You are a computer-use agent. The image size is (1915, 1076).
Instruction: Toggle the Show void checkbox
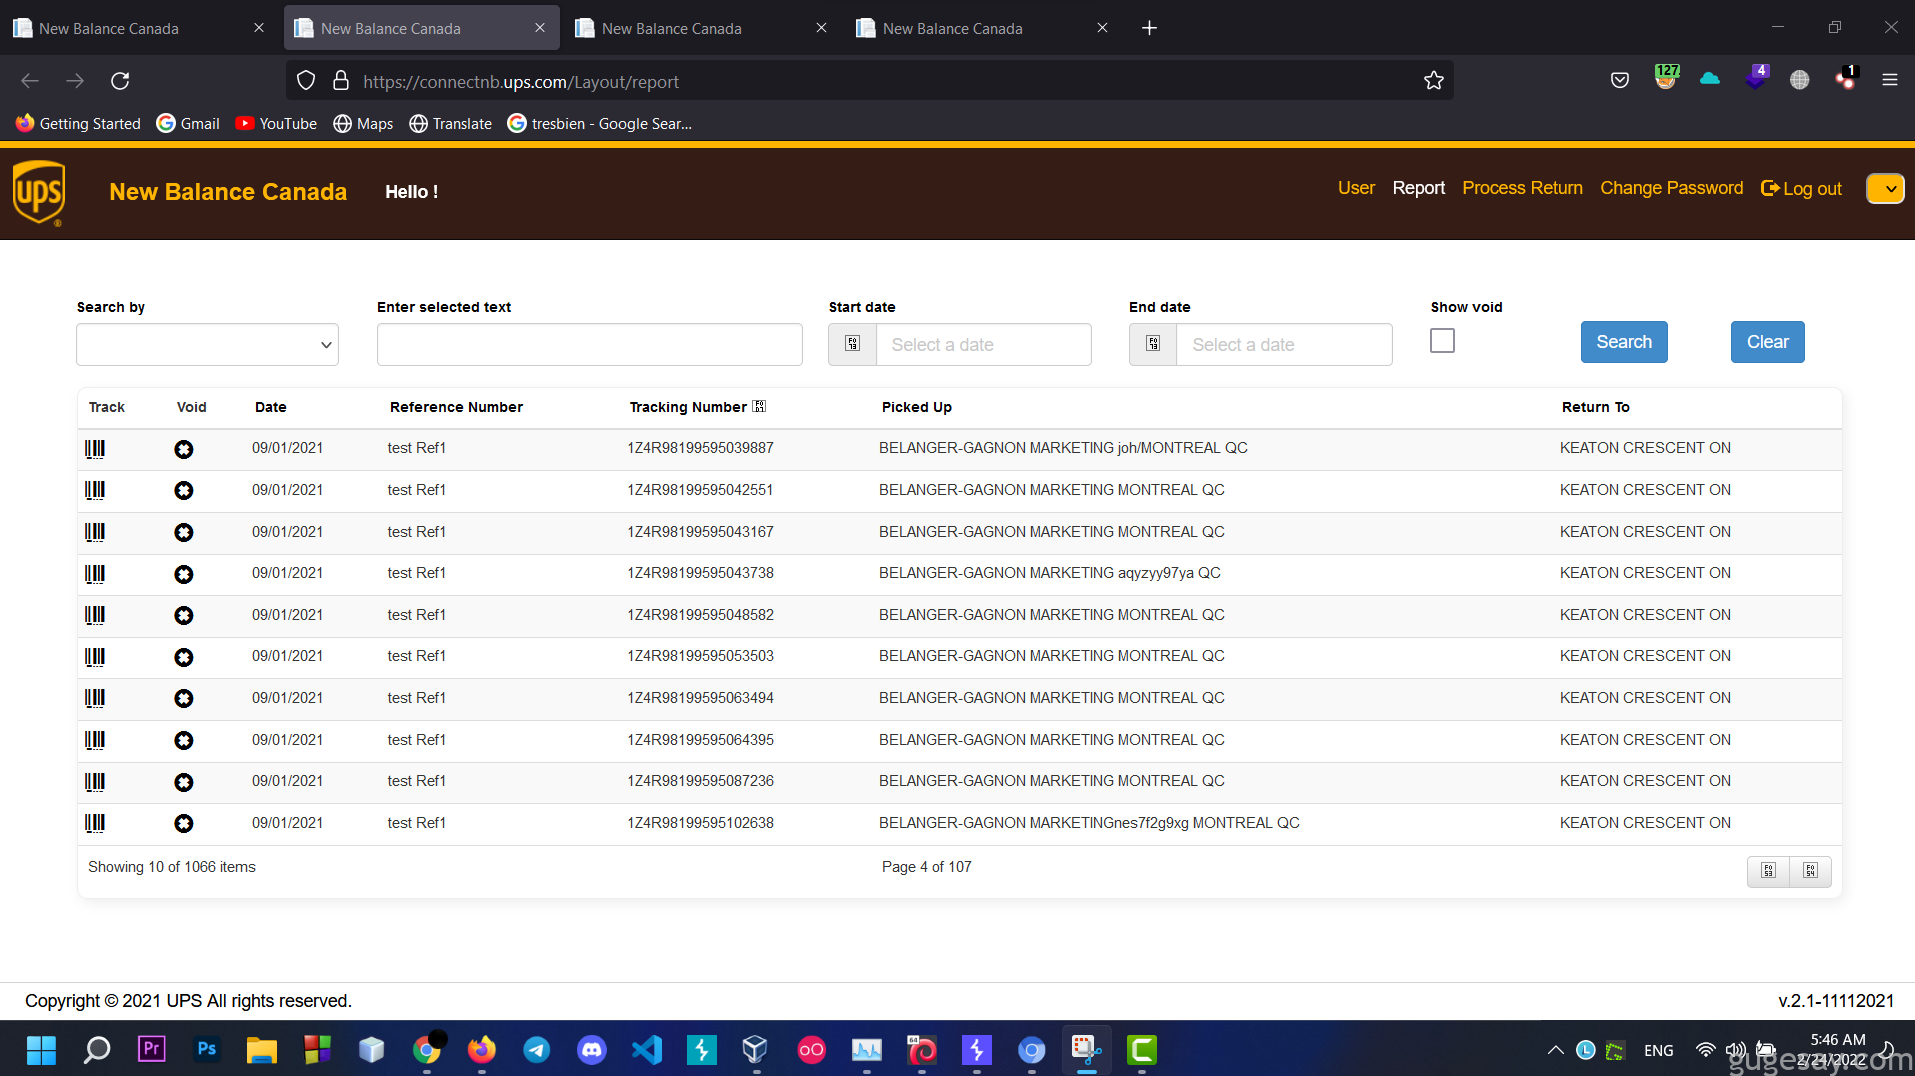[1442, 341]
